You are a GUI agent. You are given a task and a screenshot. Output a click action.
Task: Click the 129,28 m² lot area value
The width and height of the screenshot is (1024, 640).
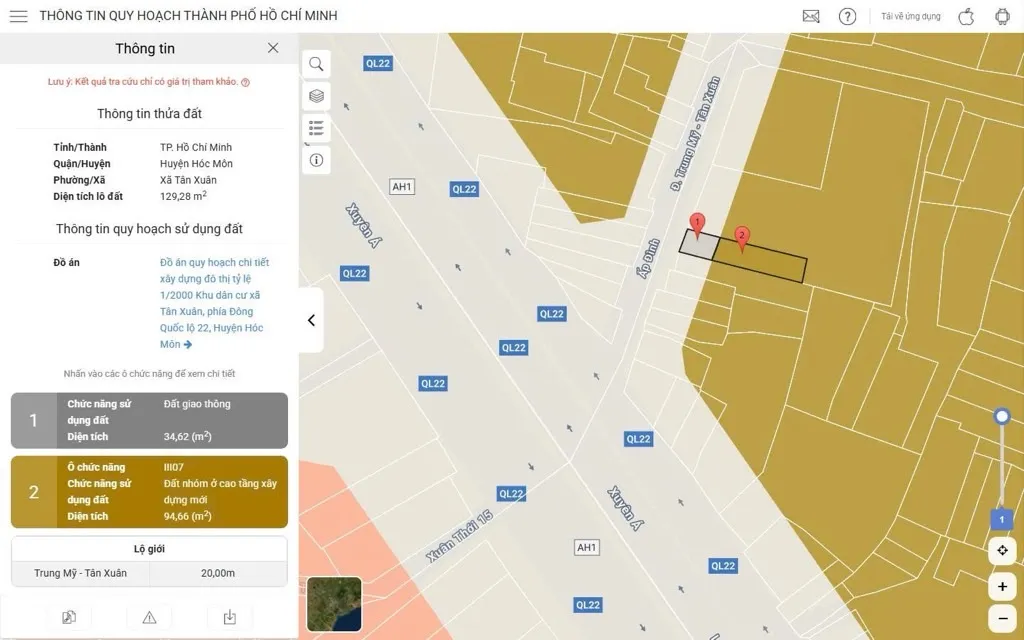coord(184,196)
